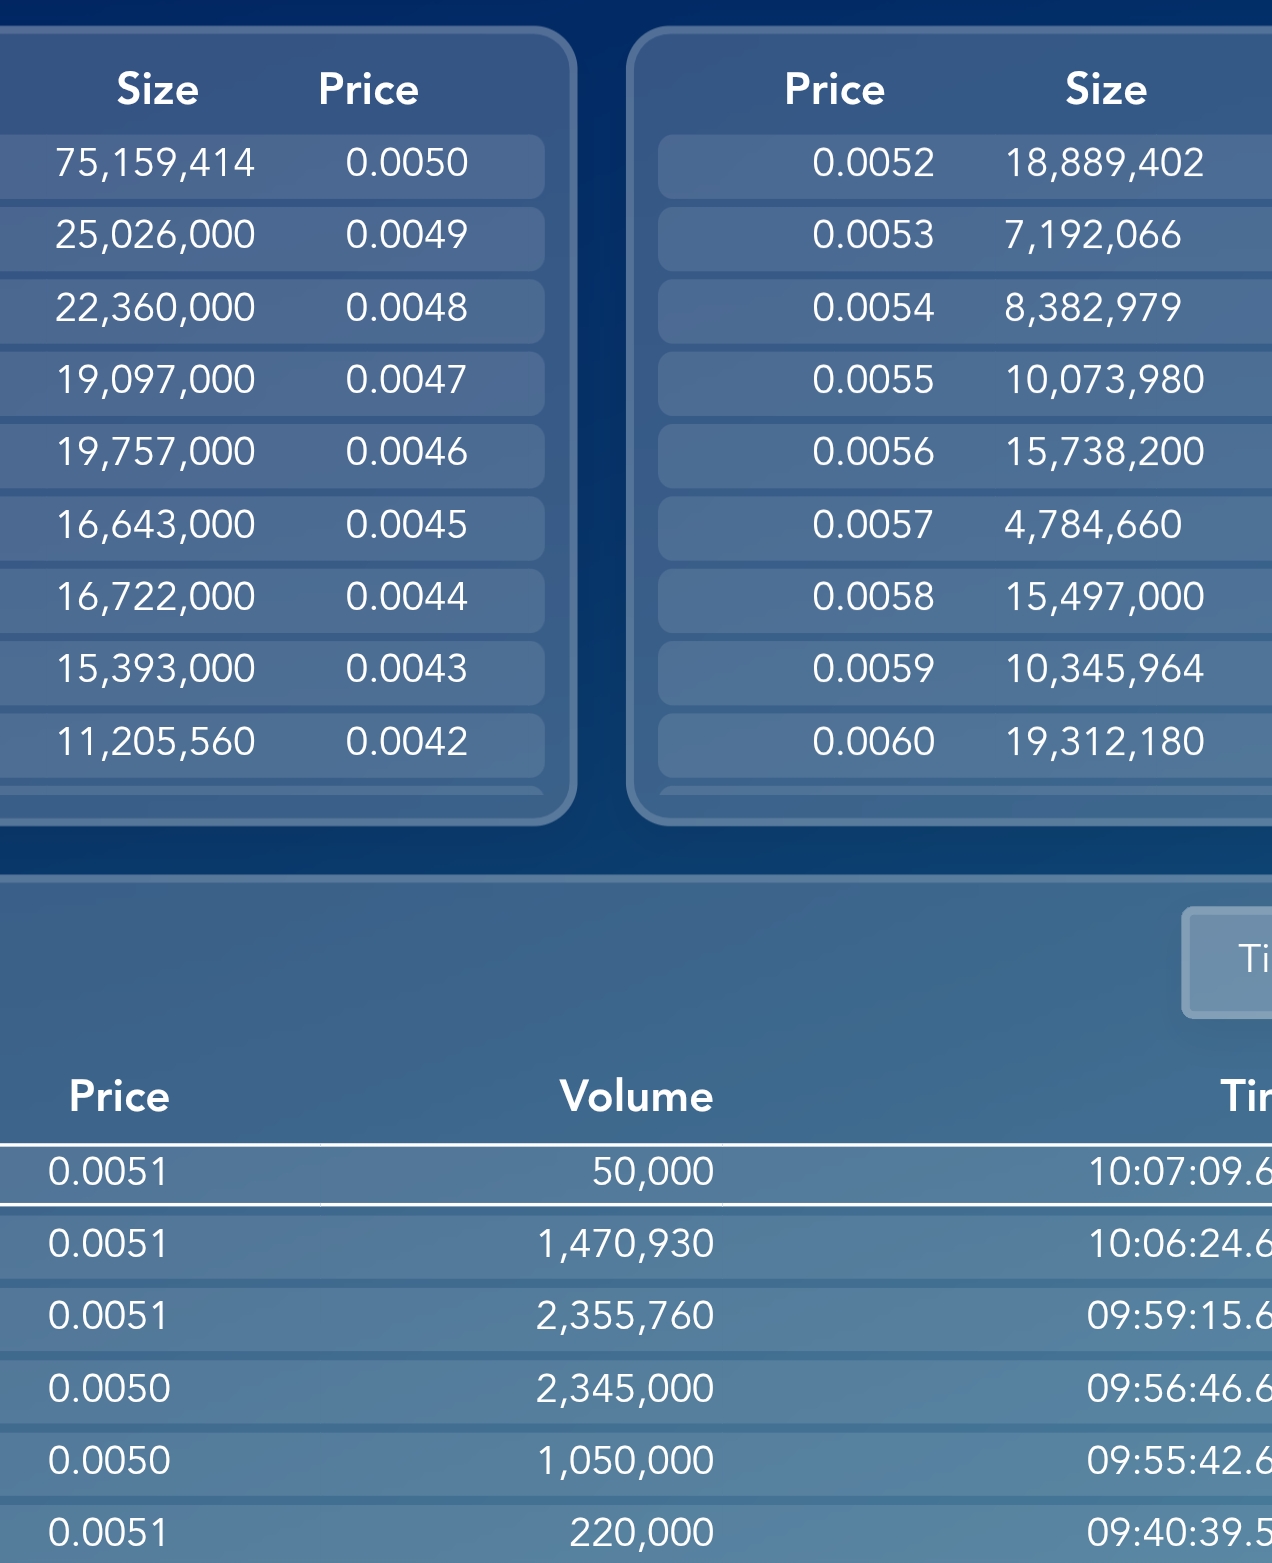Click the bid Price column header

click(x=368, y=90)
